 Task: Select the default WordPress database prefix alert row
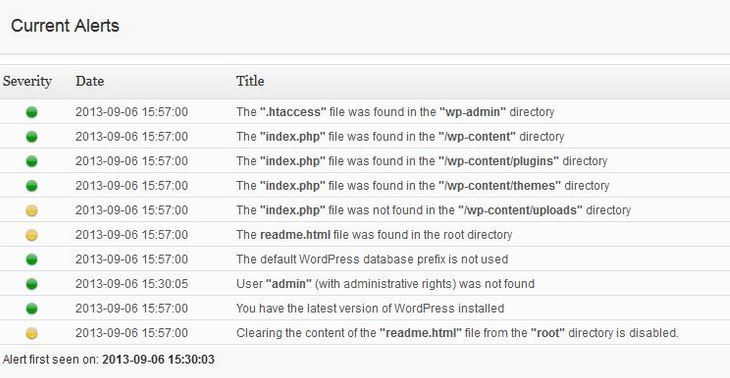(365, 259)
